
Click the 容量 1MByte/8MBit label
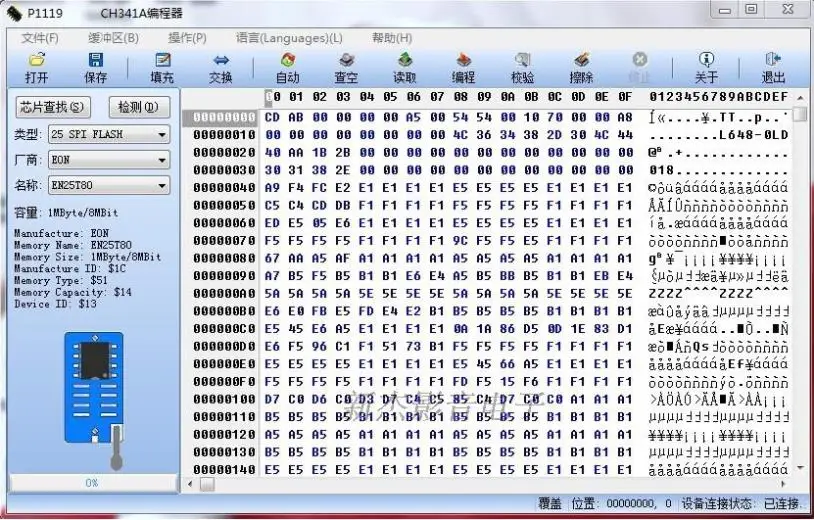[x=66, y=213]
